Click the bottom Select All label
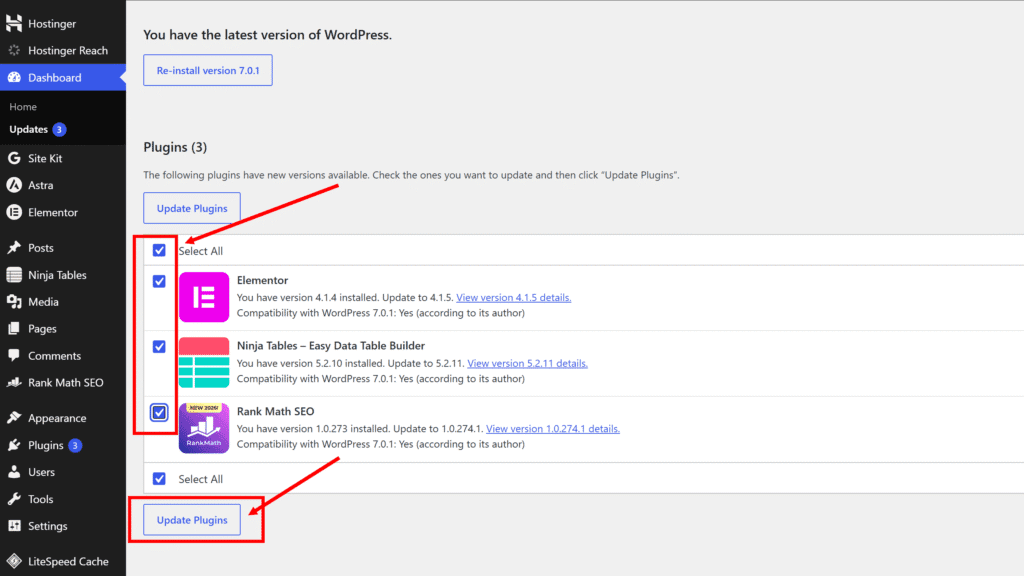The image size is (1024, 576). (x=200, y=479)
